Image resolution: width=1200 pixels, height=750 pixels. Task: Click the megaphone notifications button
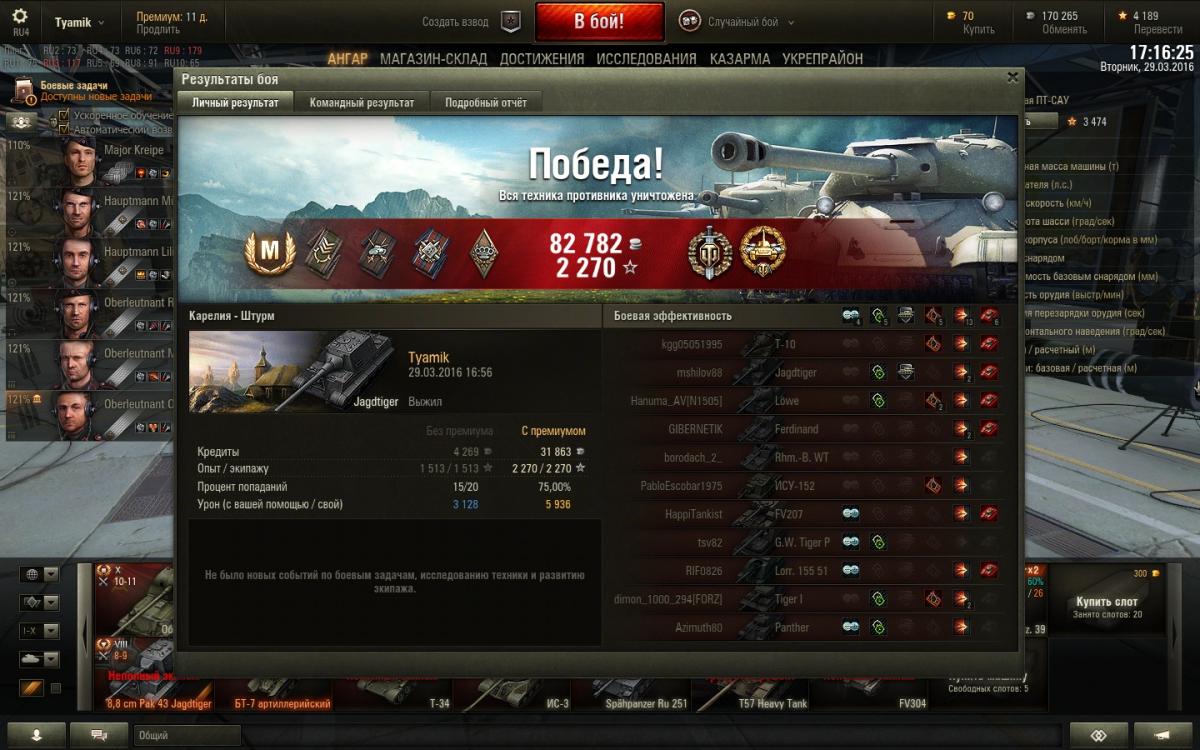coord(1160,734)
